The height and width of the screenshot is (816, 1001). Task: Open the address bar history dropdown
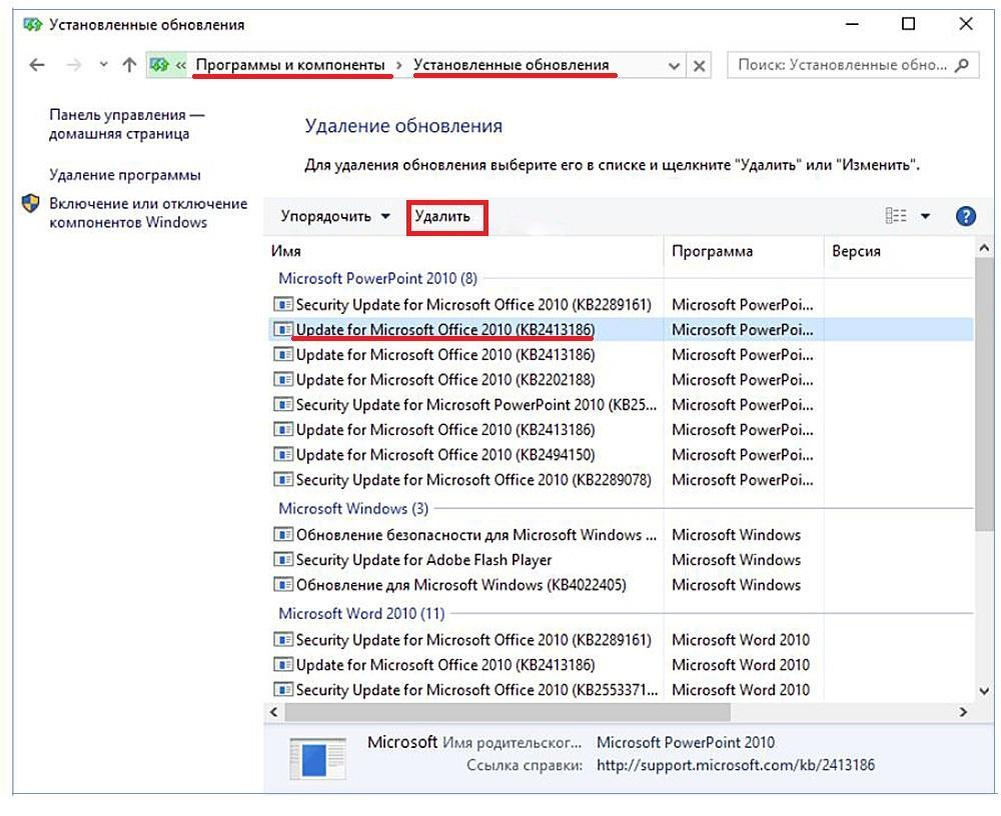click(674, 66)
